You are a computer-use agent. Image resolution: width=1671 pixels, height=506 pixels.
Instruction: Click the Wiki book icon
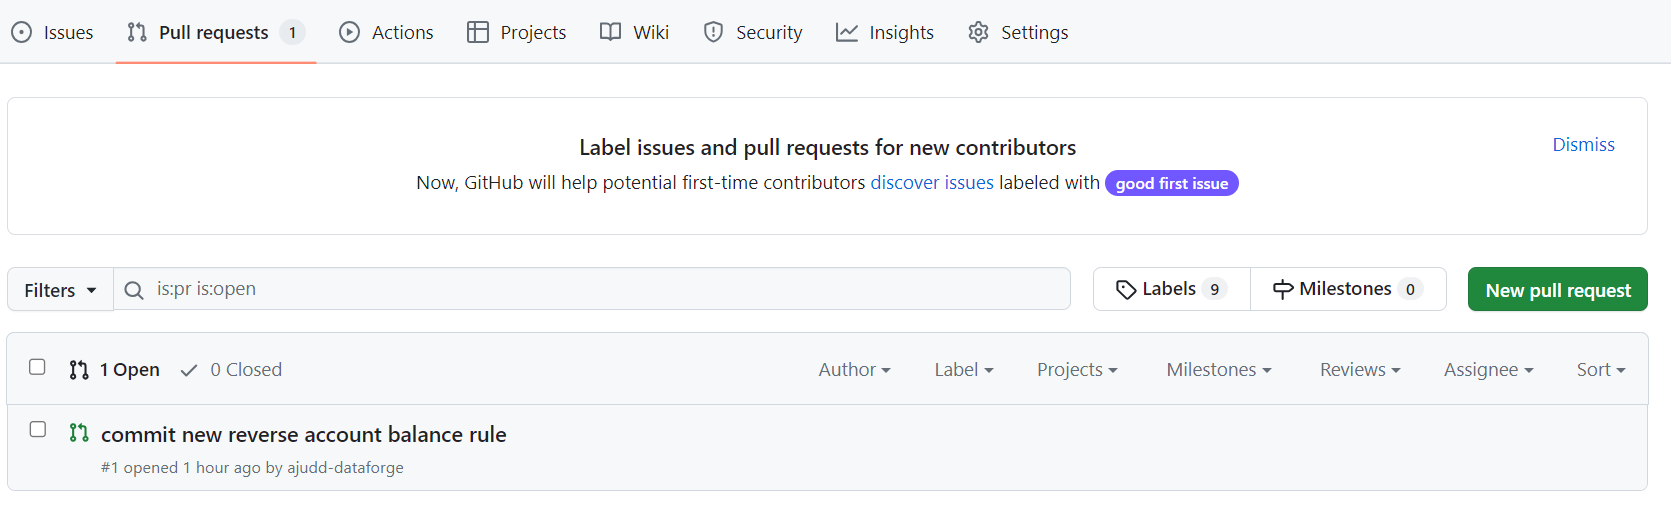[610, 32]
